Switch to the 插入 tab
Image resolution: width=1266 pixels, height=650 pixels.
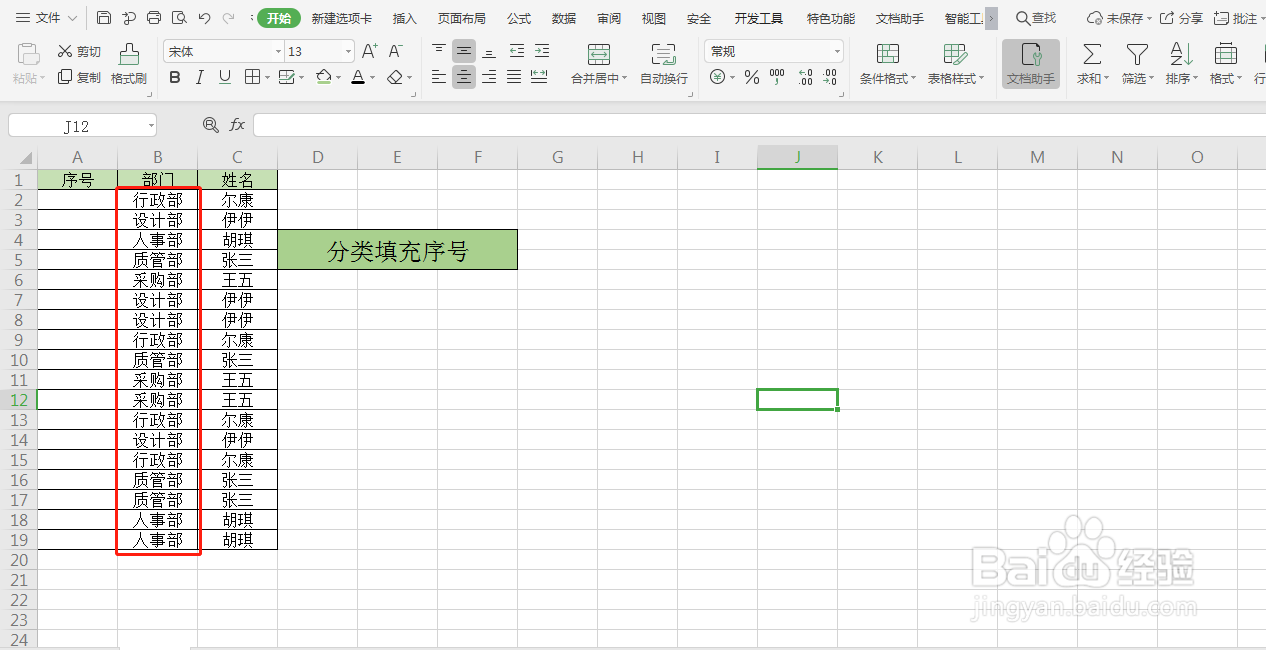pos(405,18)
